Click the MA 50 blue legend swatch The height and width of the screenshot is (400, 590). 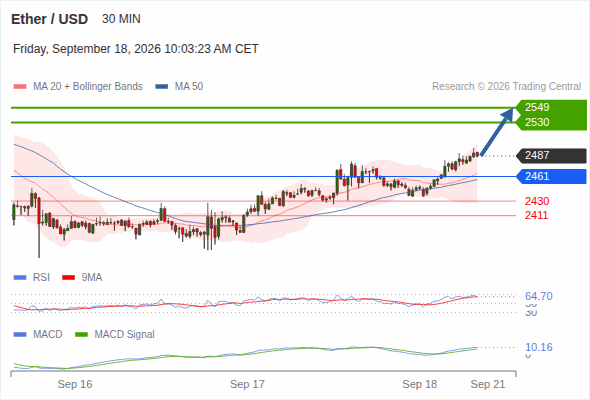tap(161, 87)
